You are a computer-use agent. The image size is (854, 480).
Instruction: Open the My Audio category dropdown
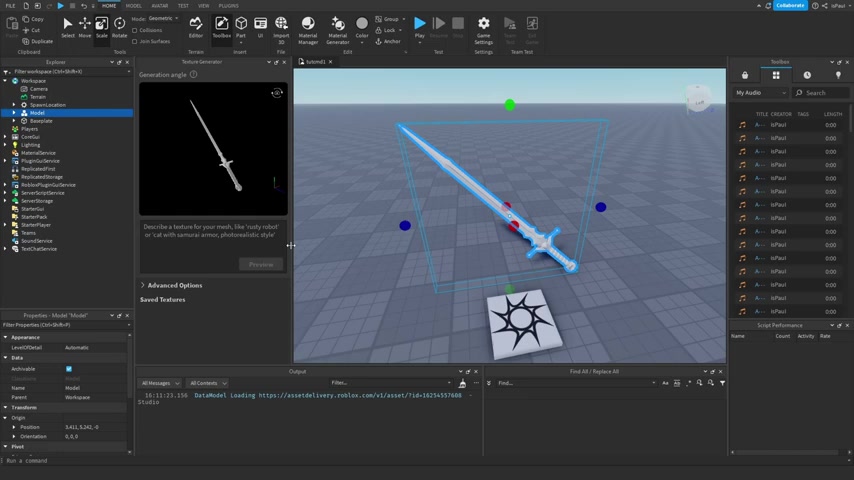pos(760,93)
